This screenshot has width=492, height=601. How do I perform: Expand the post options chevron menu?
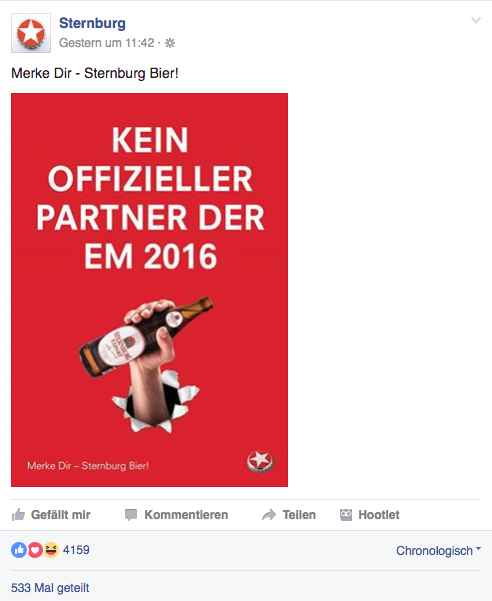click(476, 20)
